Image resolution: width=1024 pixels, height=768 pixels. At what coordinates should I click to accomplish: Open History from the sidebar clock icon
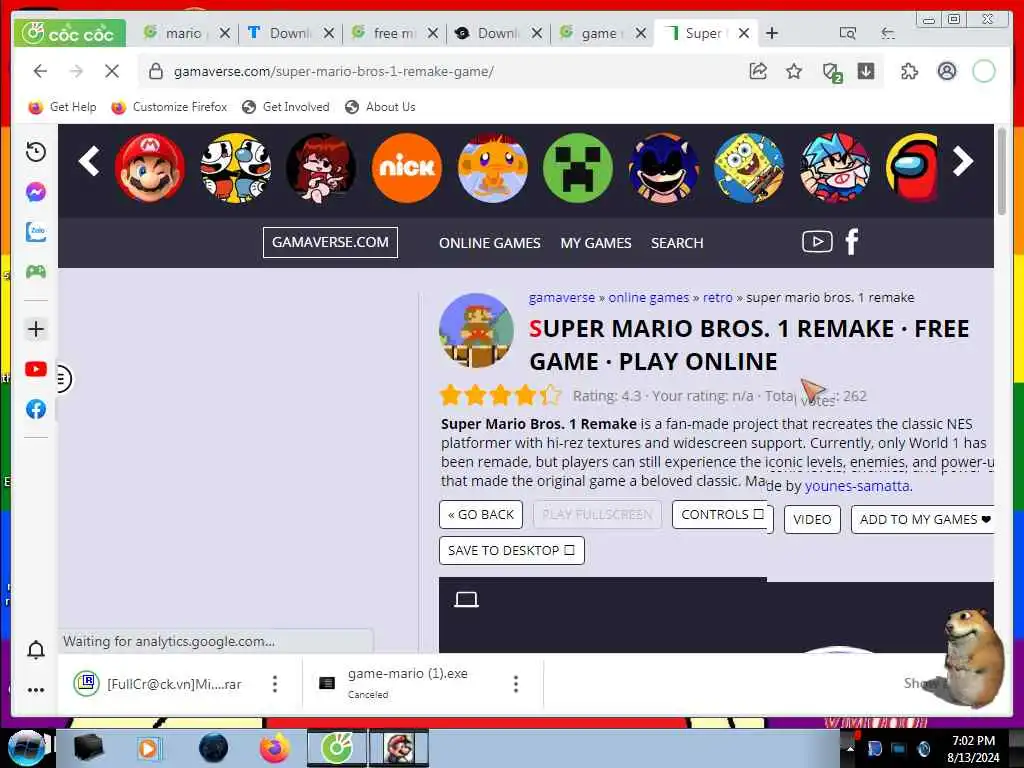click(36, 152)
